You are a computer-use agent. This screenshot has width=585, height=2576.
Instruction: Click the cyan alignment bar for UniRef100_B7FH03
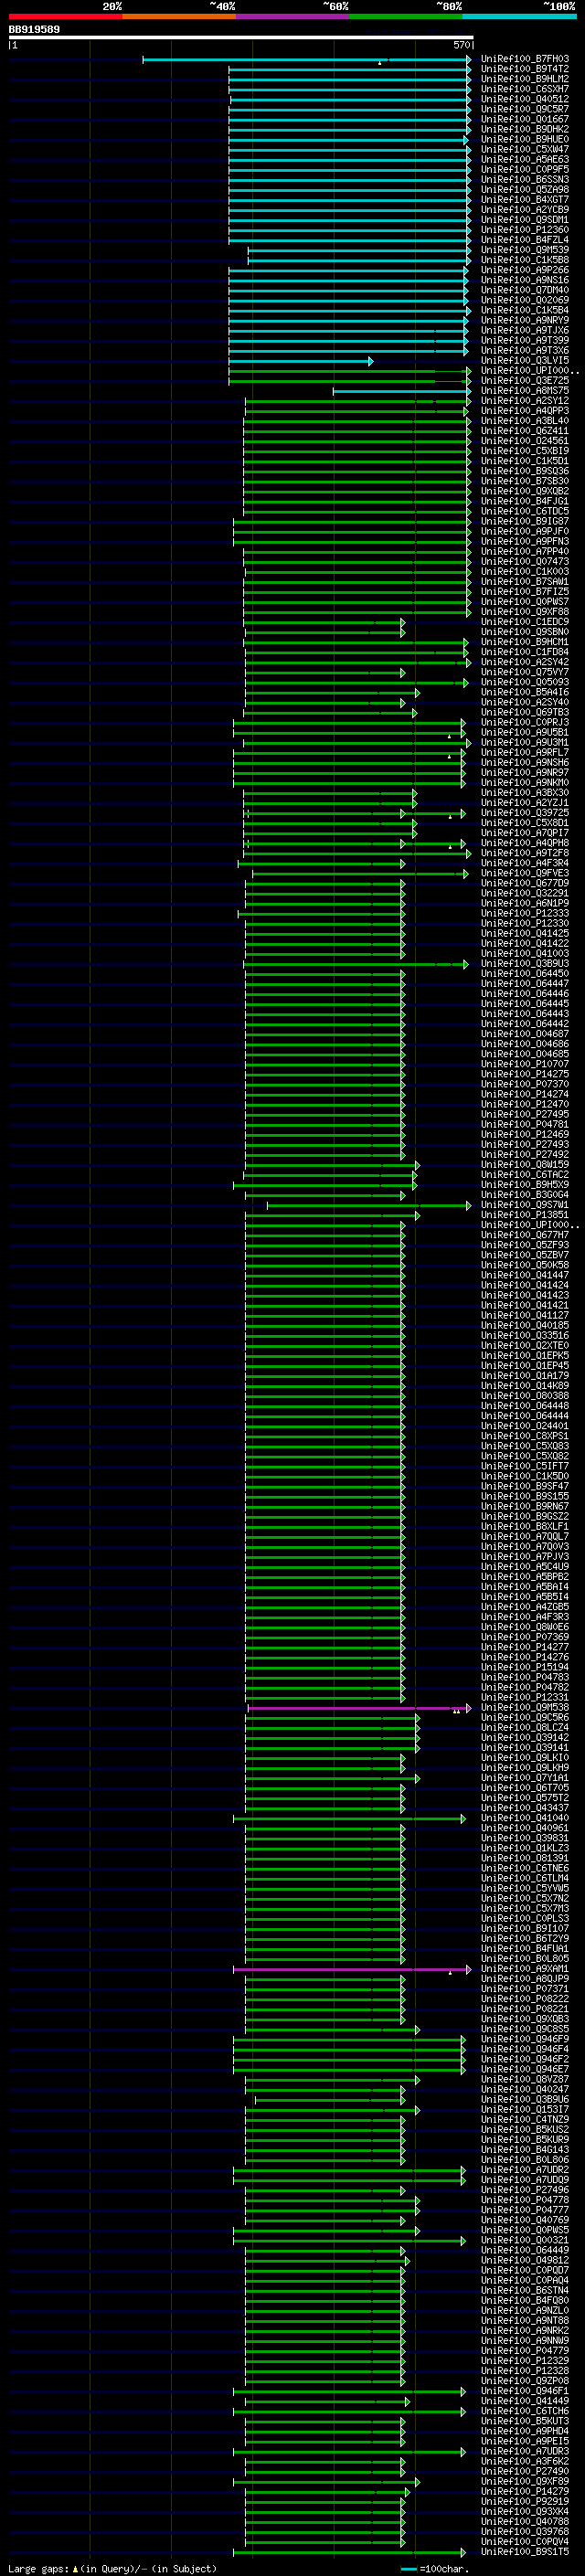click(x=306, y=59)
